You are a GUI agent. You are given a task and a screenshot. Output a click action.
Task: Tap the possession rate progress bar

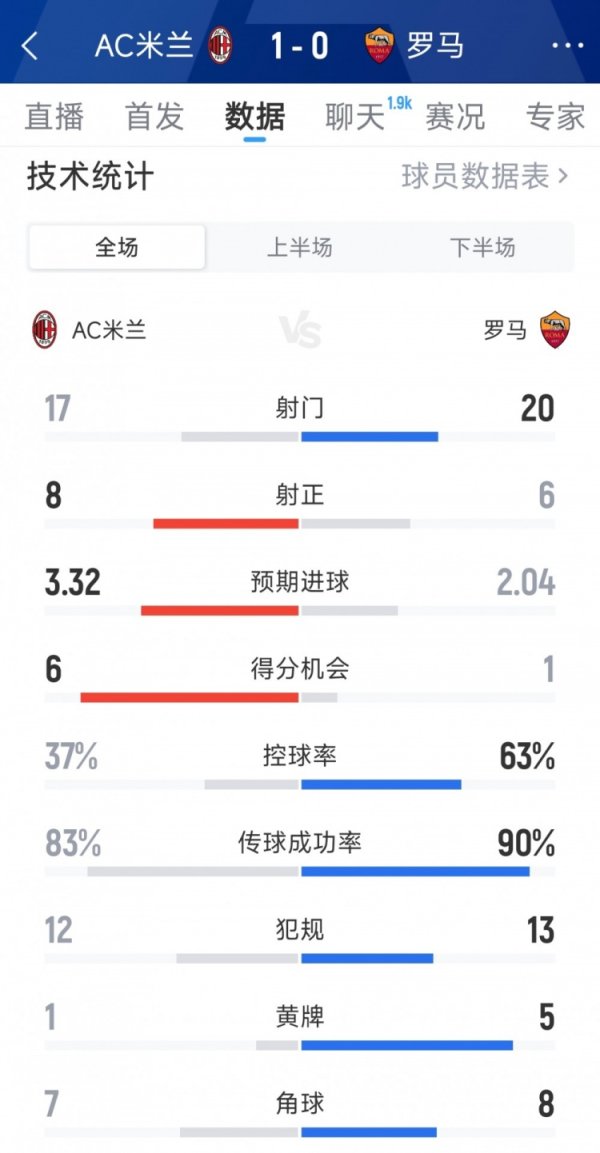300,784
